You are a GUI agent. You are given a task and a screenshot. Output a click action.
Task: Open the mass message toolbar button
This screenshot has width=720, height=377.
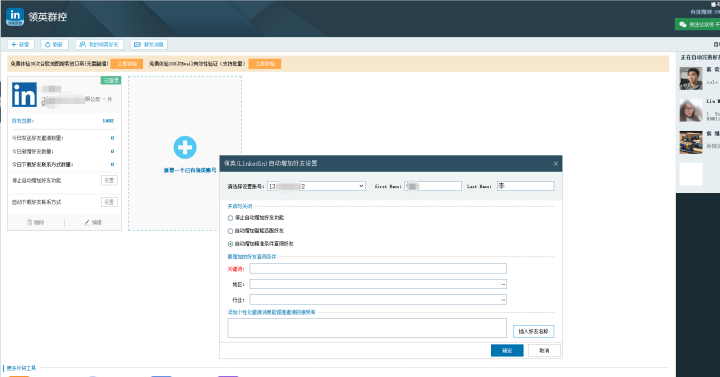coord(149,45)
